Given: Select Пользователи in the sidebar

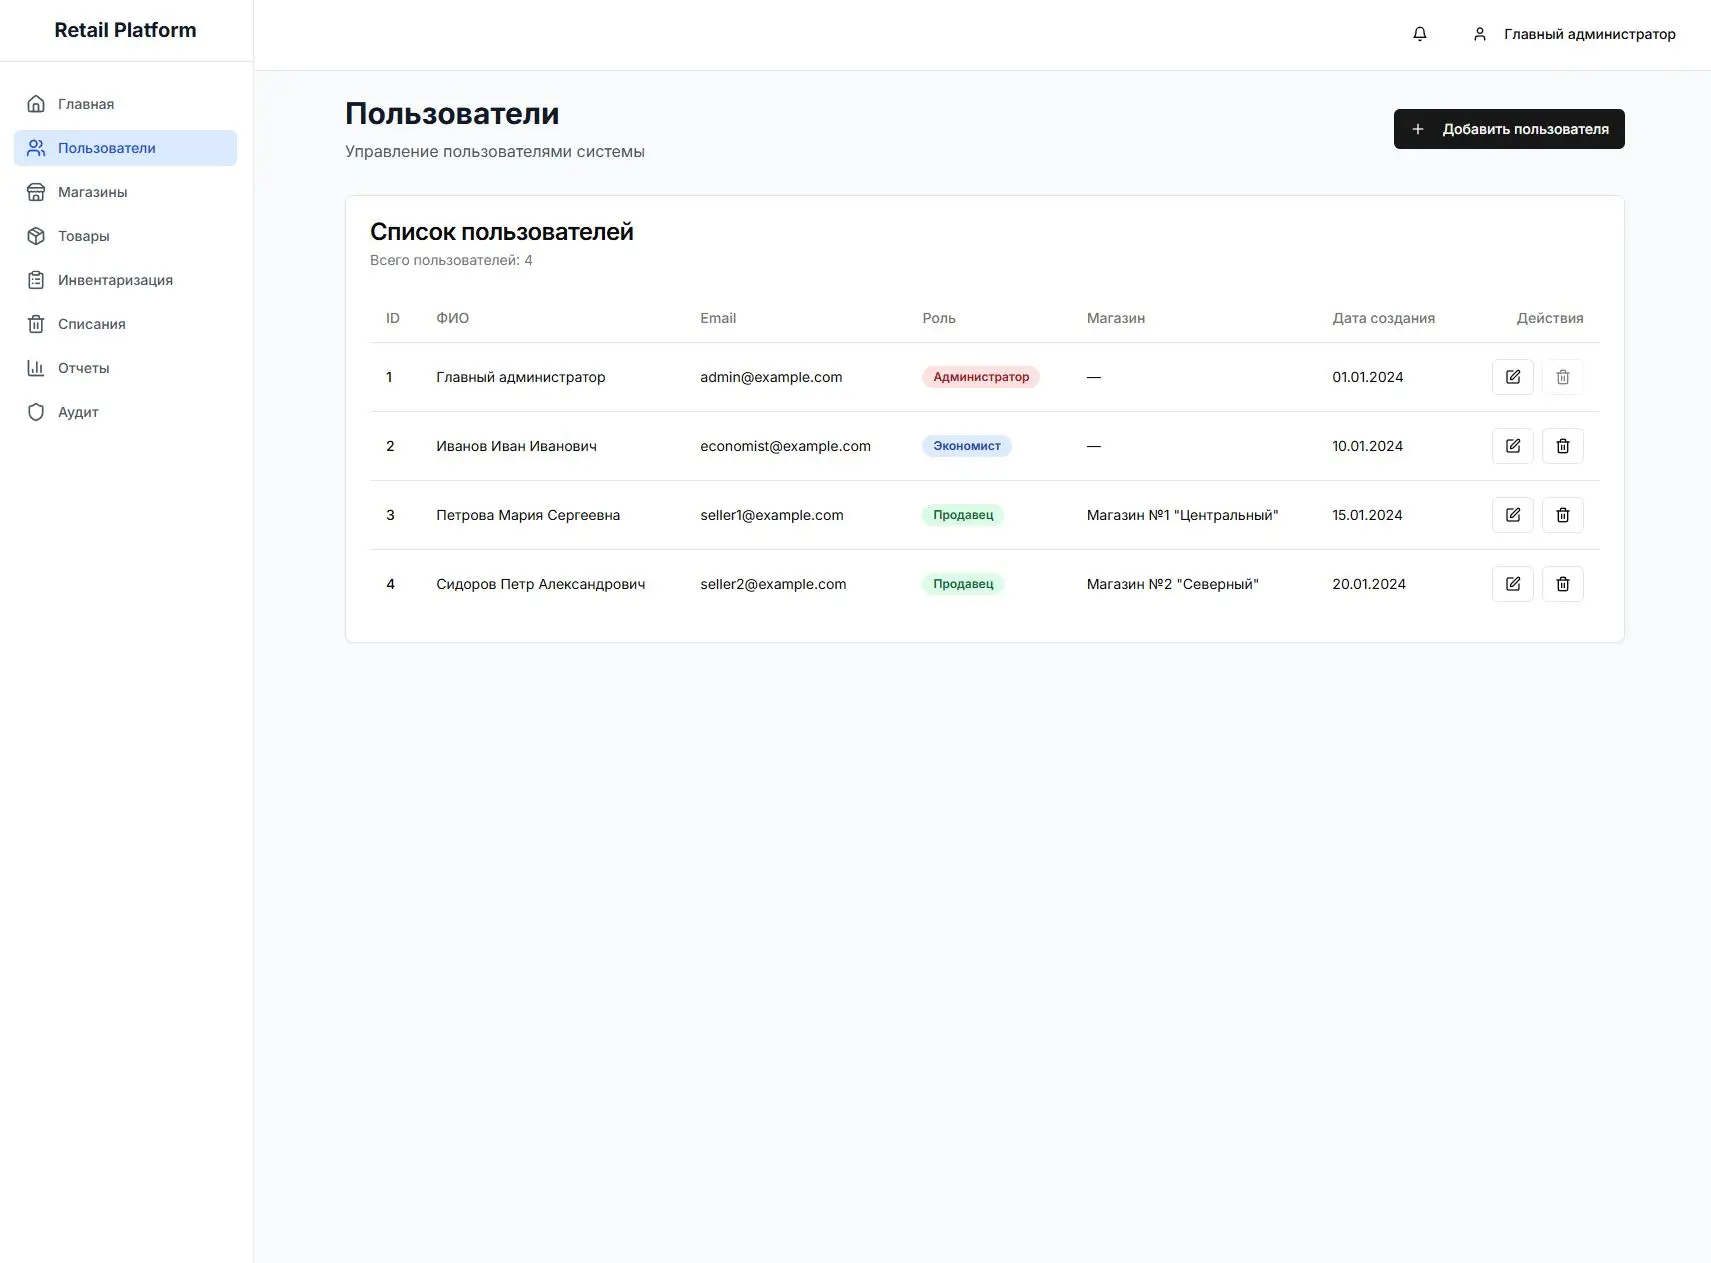Looking at the screenshot, I should coord(107,148).
